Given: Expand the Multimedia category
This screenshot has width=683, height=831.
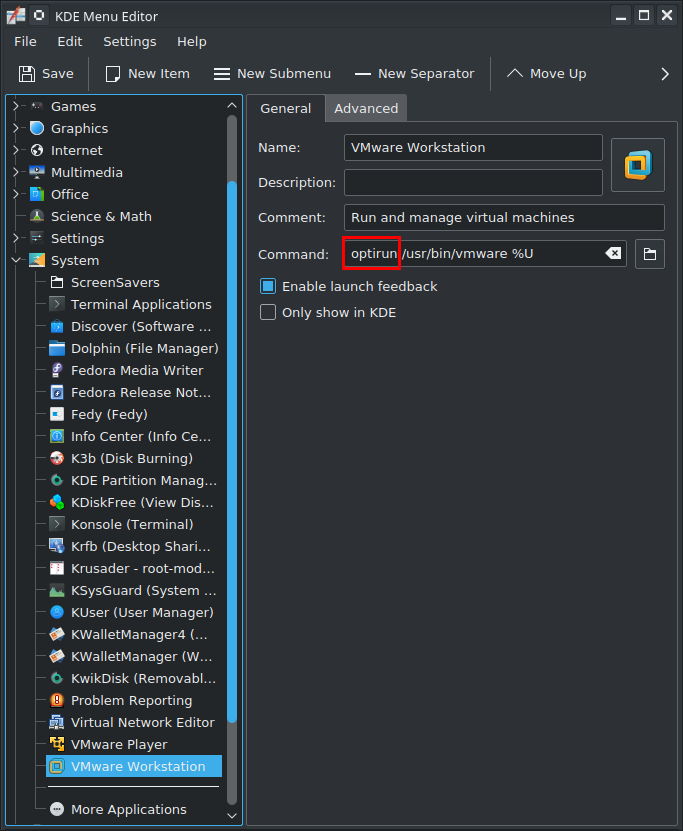Looking at the screenshot, I should coord(15,172).
